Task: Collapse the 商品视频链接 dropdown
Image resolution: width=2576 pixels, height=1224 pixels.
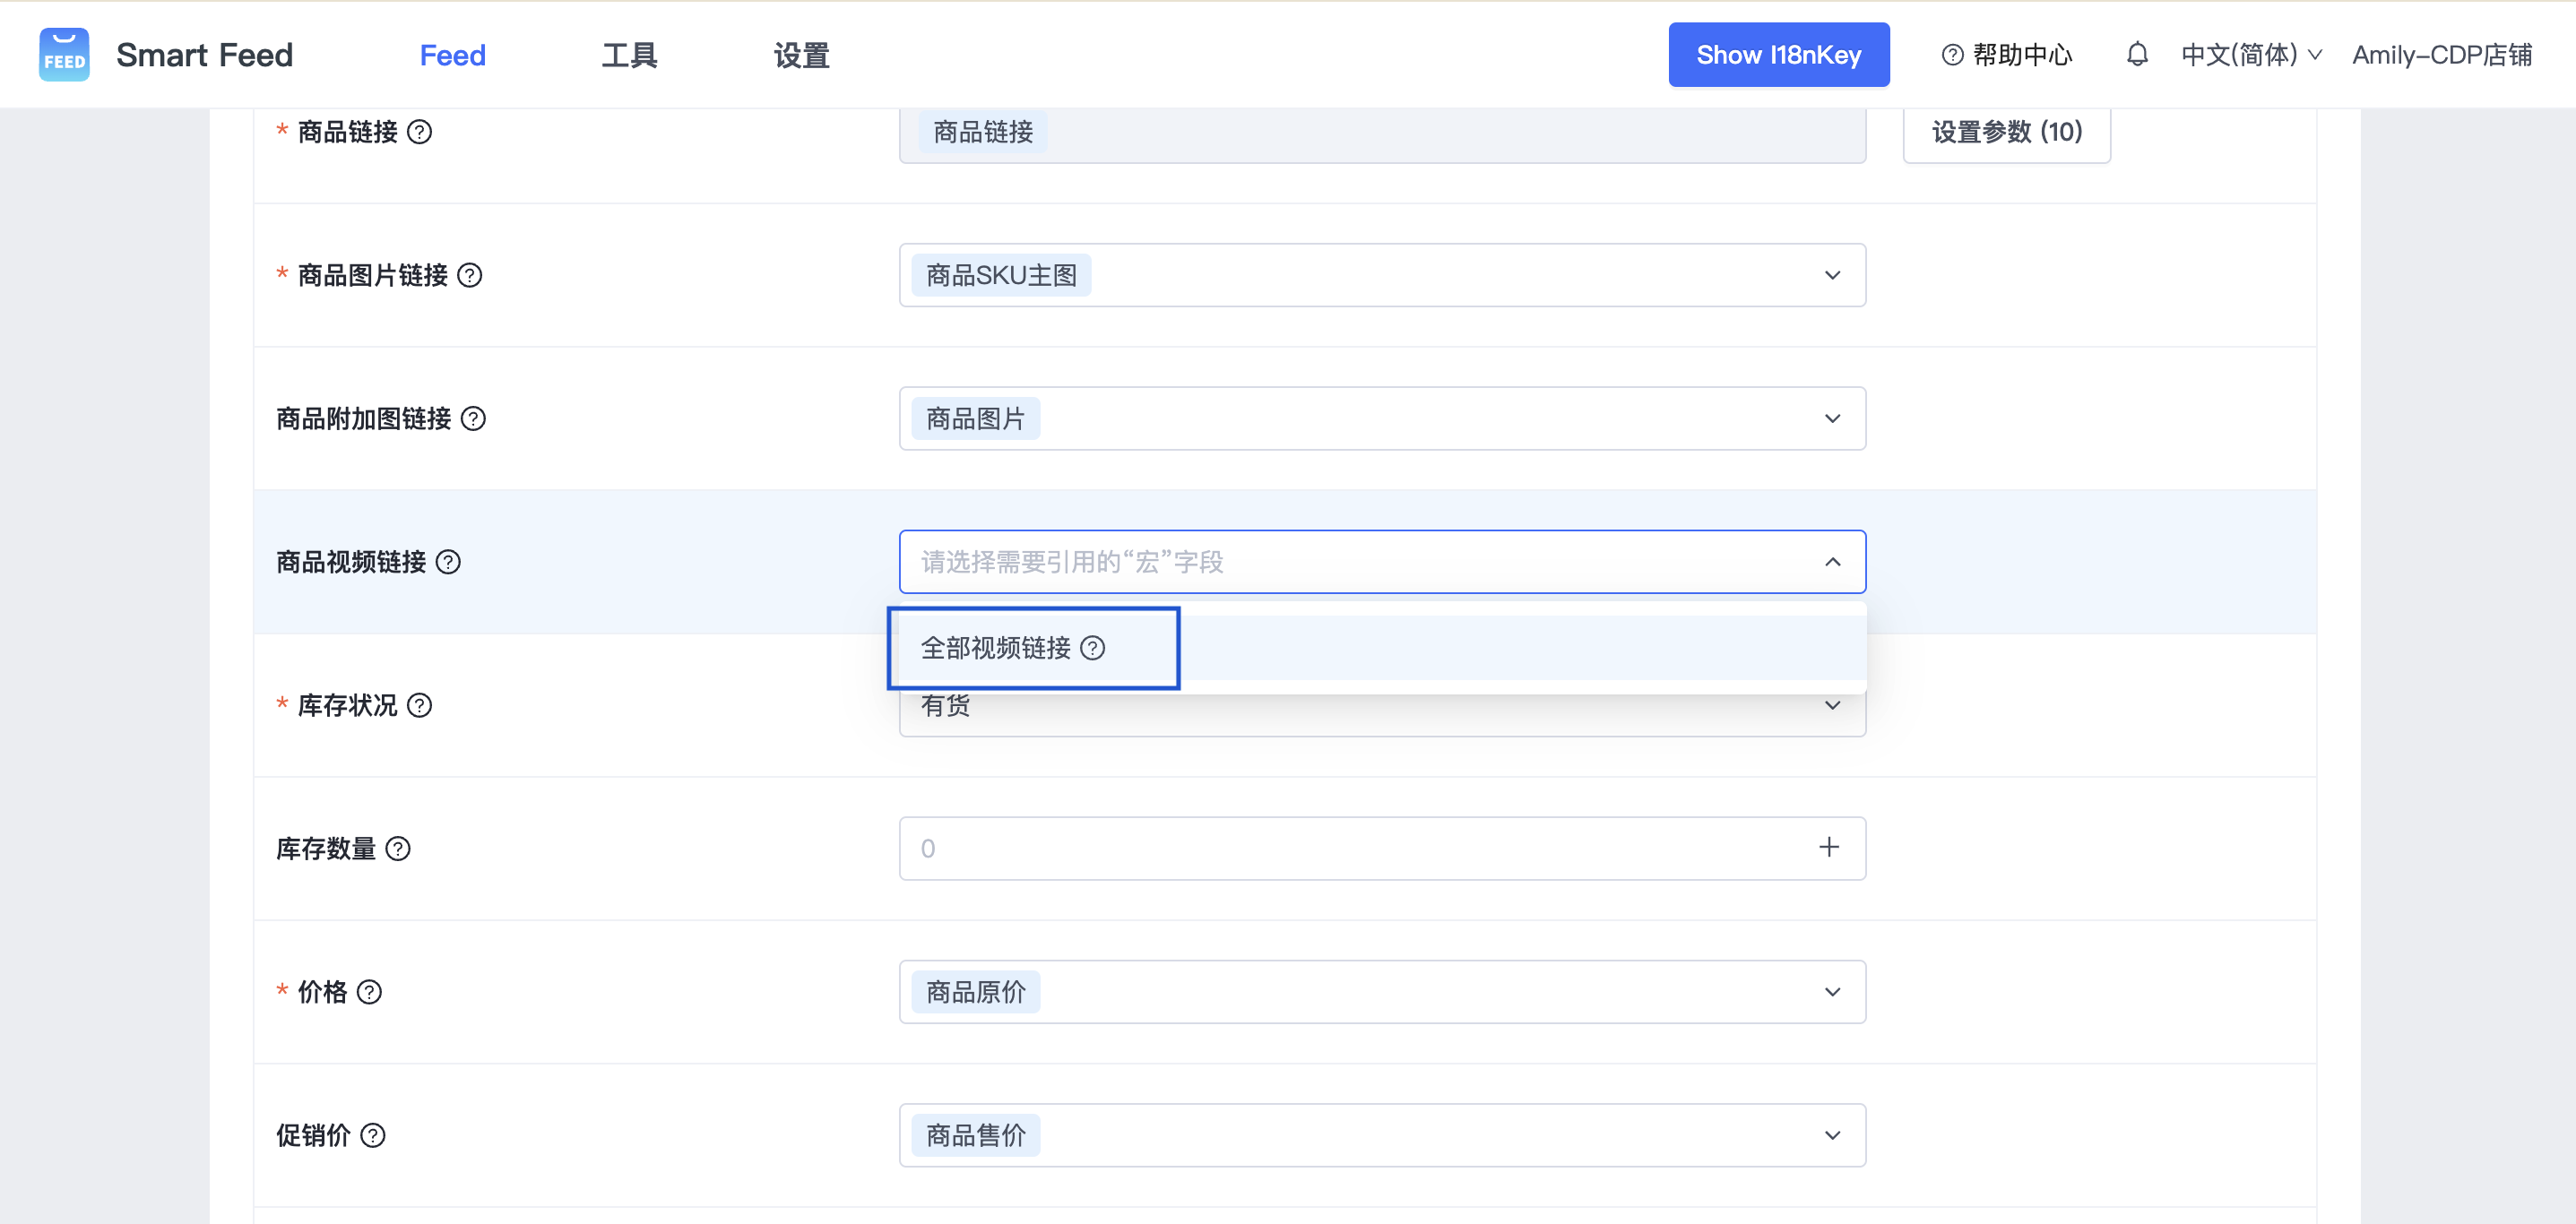Action: point(1832,562)
